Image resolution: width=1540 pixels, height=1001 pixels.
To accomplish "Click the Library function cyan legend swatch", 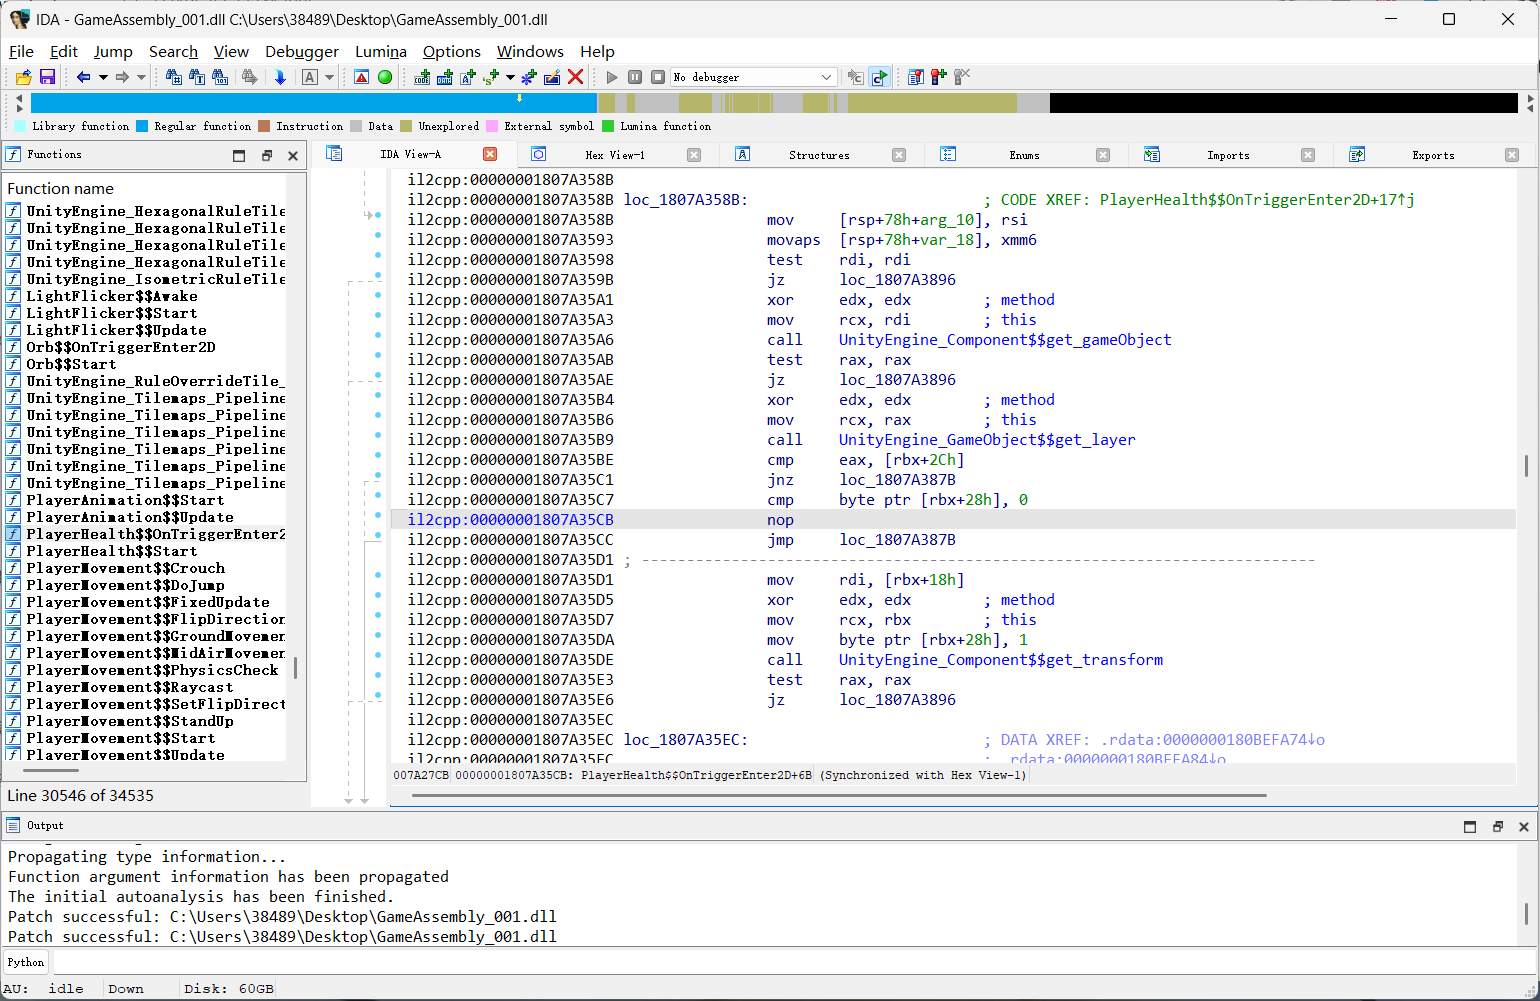I will [x=20, y=126].
